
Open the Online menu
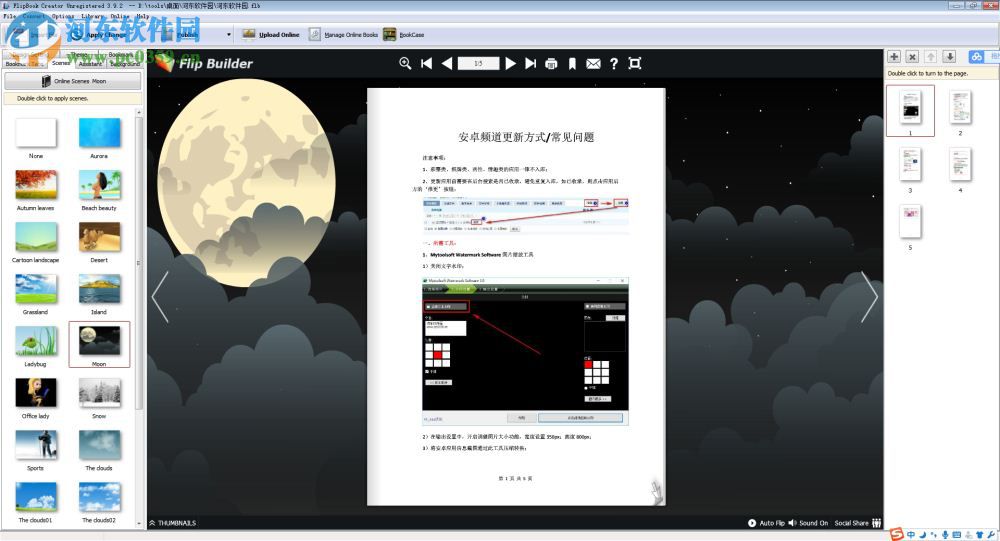(x=119, y=16)
